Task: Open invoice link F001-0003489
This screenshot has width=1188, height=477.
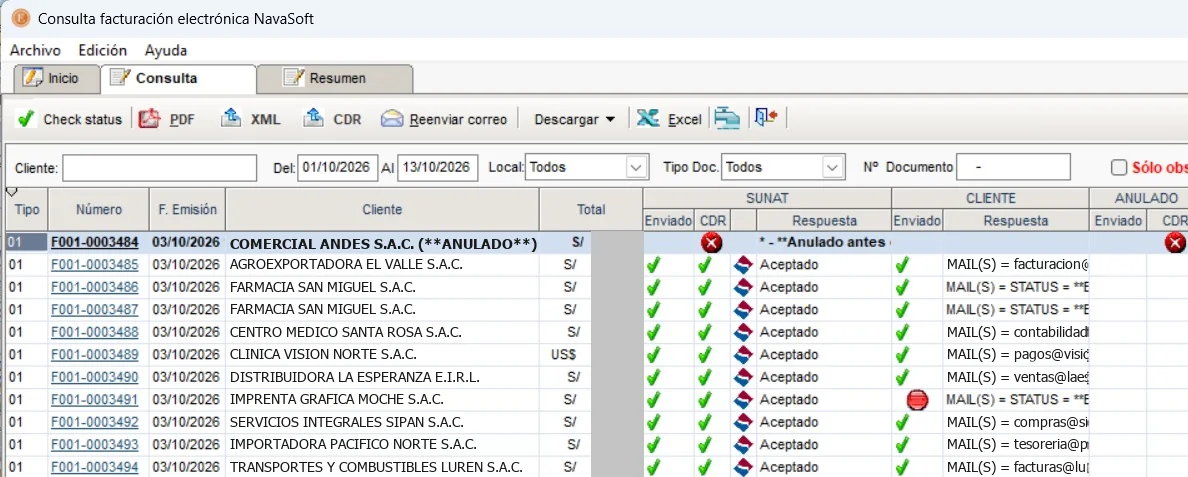Action: pyautogui.click(x=95, y=354)
